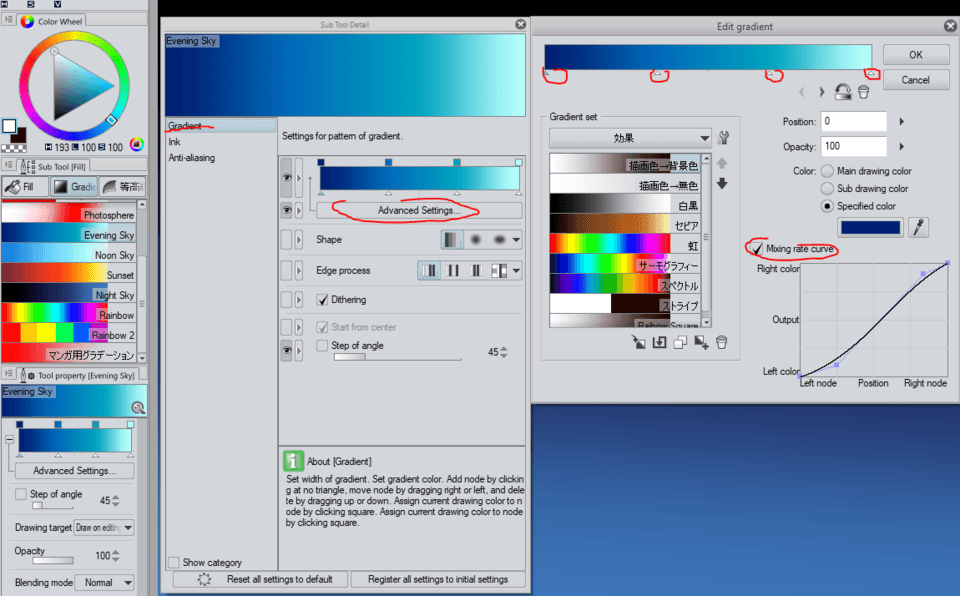Click the reverse gradient icon in Edit gradient
The image size is (960, 596).
[843, 92]
